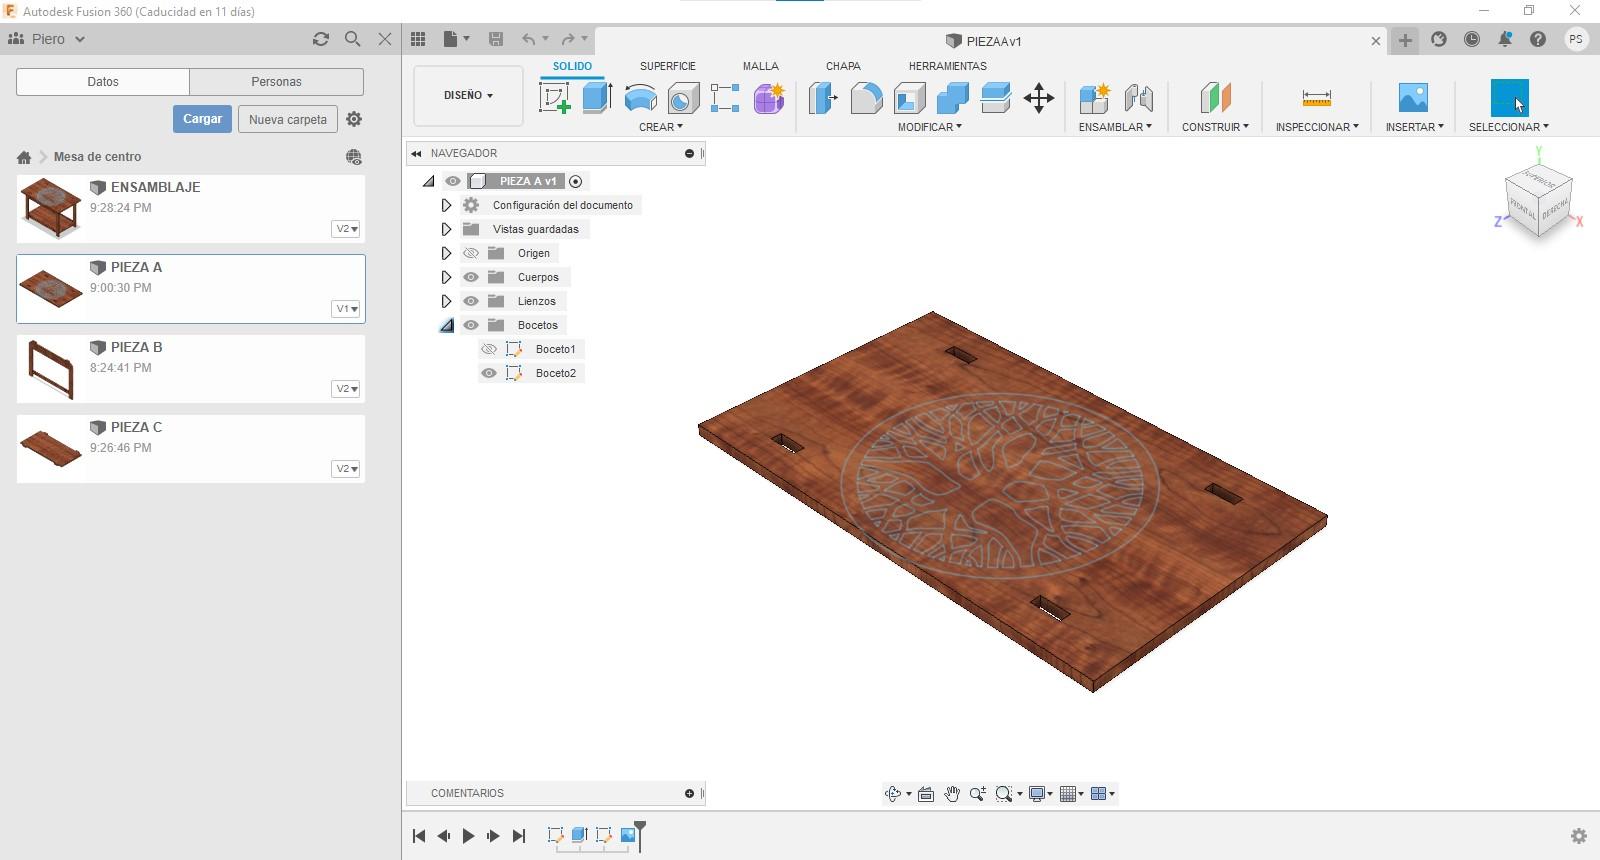Screen dimensions: 1600x860
Task: Click the Combine tool icon
Action: [952, 98]
